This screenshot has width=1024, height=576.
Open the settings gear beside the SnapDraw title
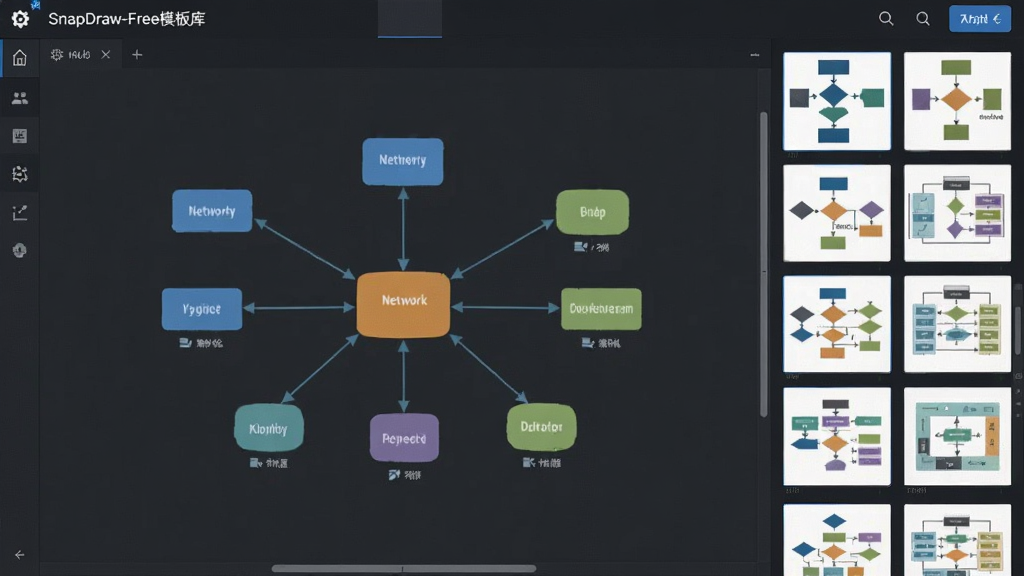pos(20,19)
